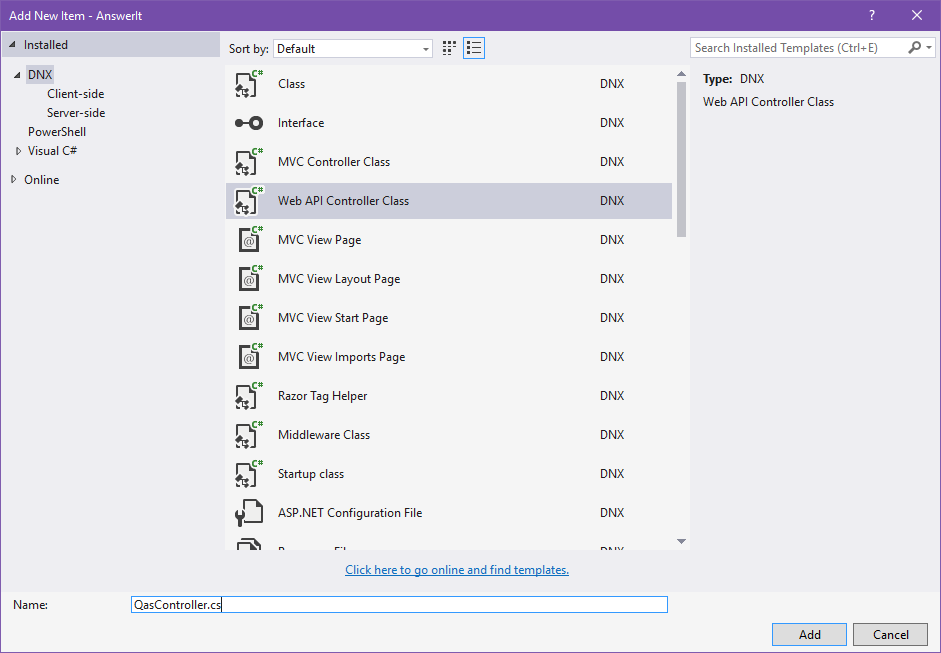Select the Startup class template name
This screenshot has height=653, width=941.
tap(311, 474)
